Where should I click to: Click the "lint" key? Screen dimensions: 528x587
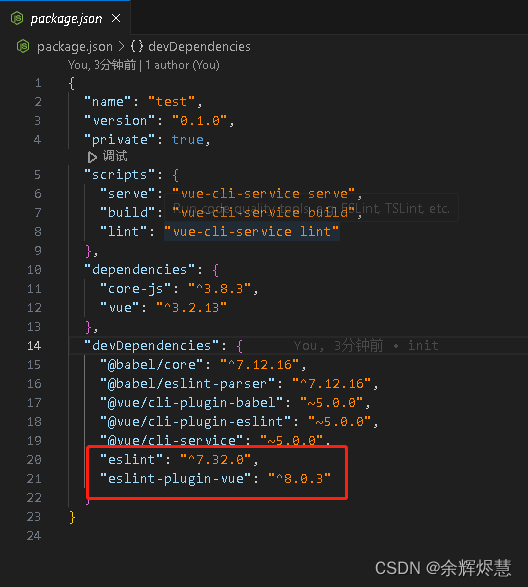(x=124, y=232)
